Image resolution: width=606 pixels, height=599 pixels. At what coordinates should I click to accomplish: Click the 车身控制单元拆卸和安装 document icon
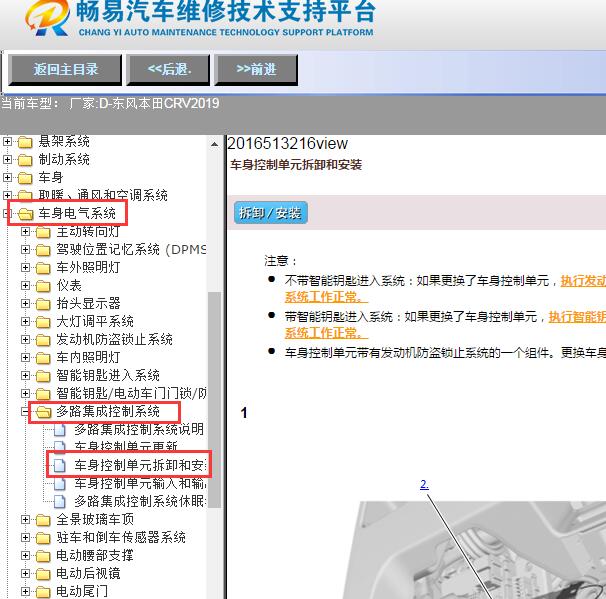coord(60,466)
